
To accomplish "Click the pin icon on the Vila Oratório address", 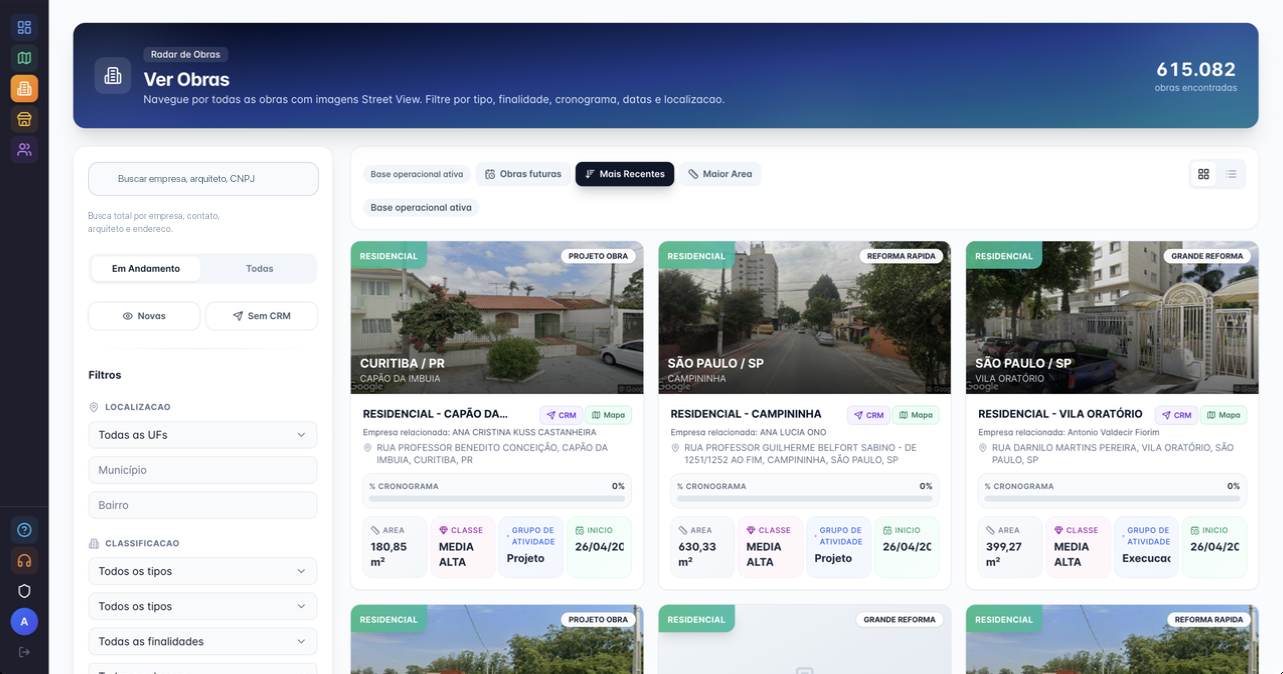I will tap(983, 448).
